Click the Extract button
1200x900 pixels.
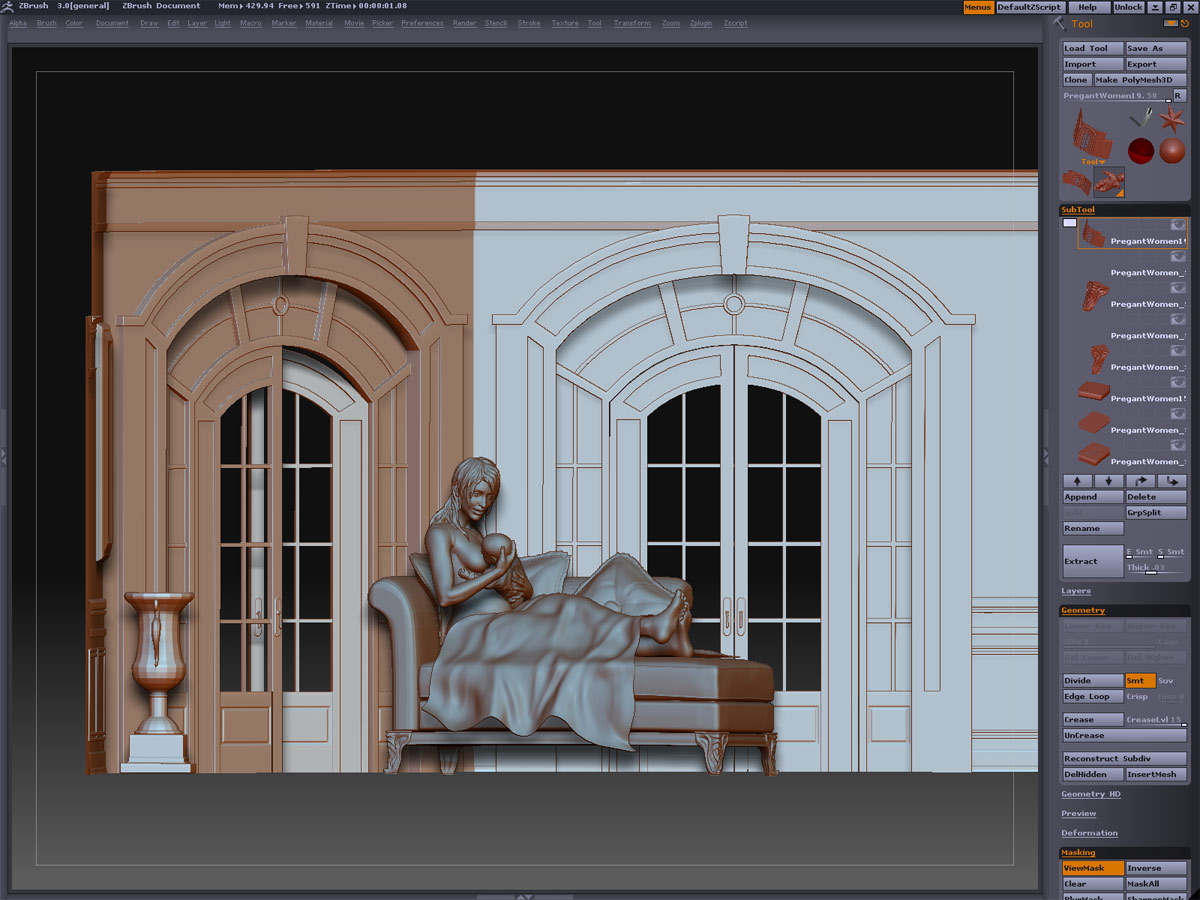pos(1093,561)
